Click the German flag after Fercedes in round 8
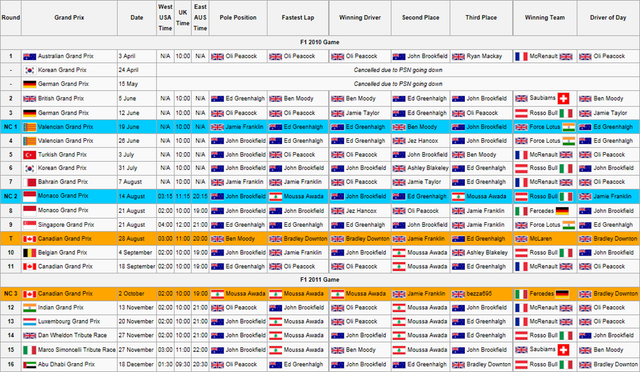 [562, 211]
